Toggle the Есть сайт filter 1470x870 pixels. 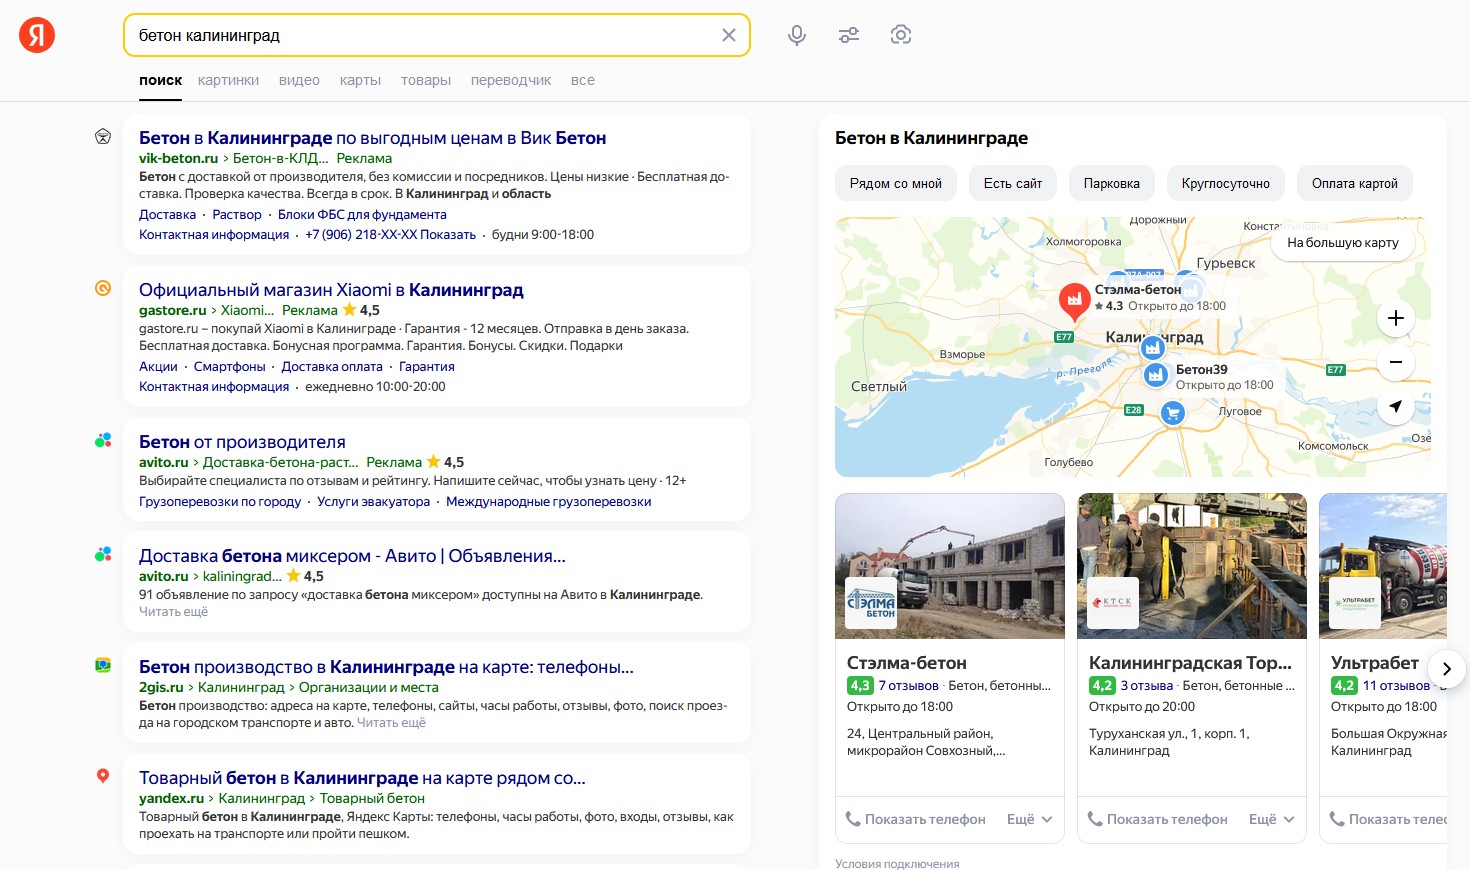point(1013,183)
